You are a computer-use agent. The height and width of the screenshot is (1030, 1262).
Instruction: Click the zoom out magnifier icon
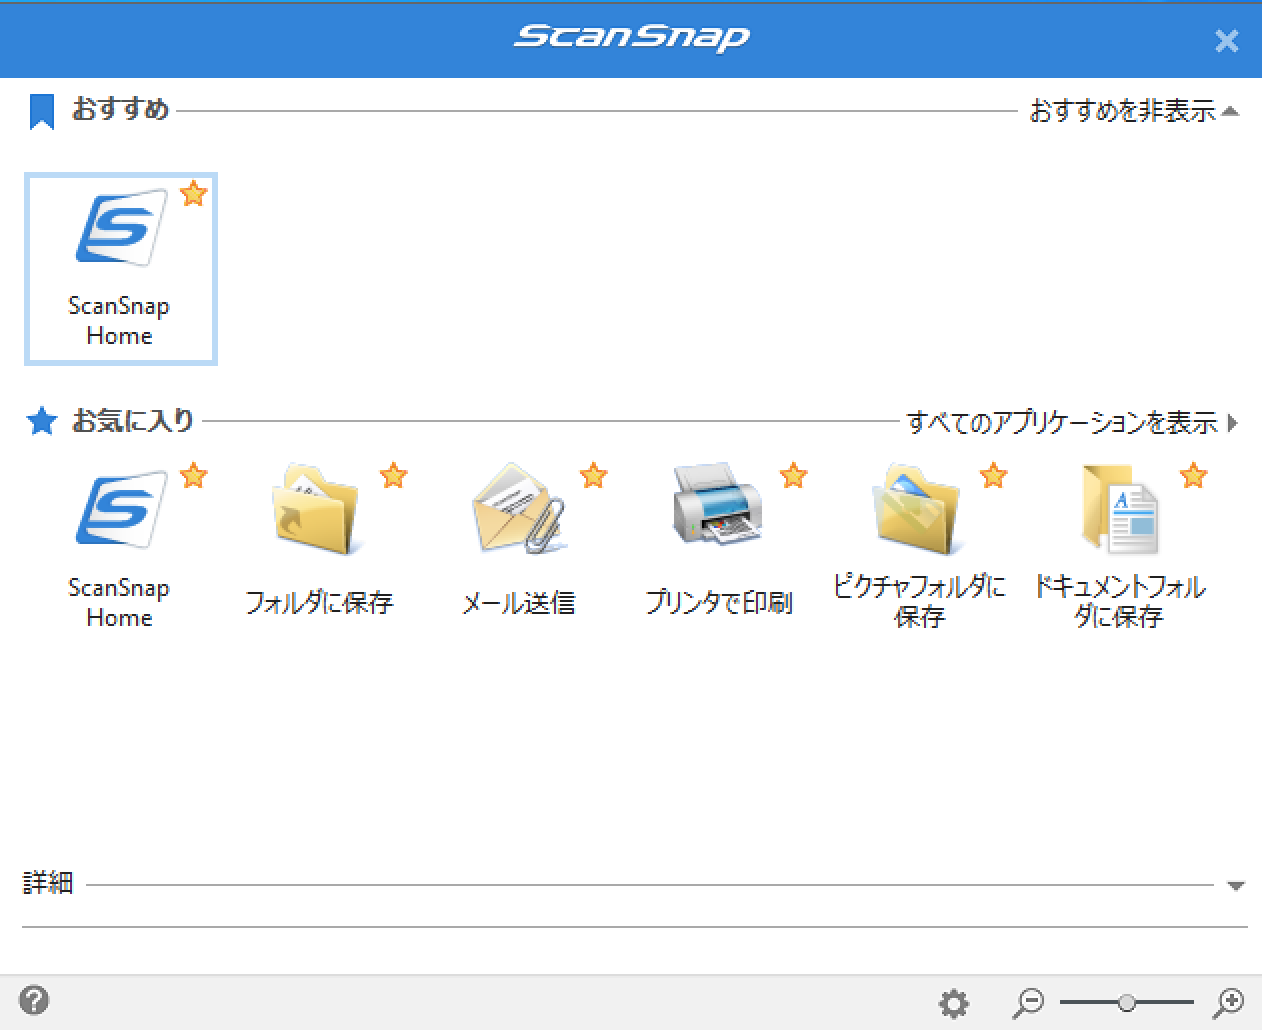tap(1028, 1002)
